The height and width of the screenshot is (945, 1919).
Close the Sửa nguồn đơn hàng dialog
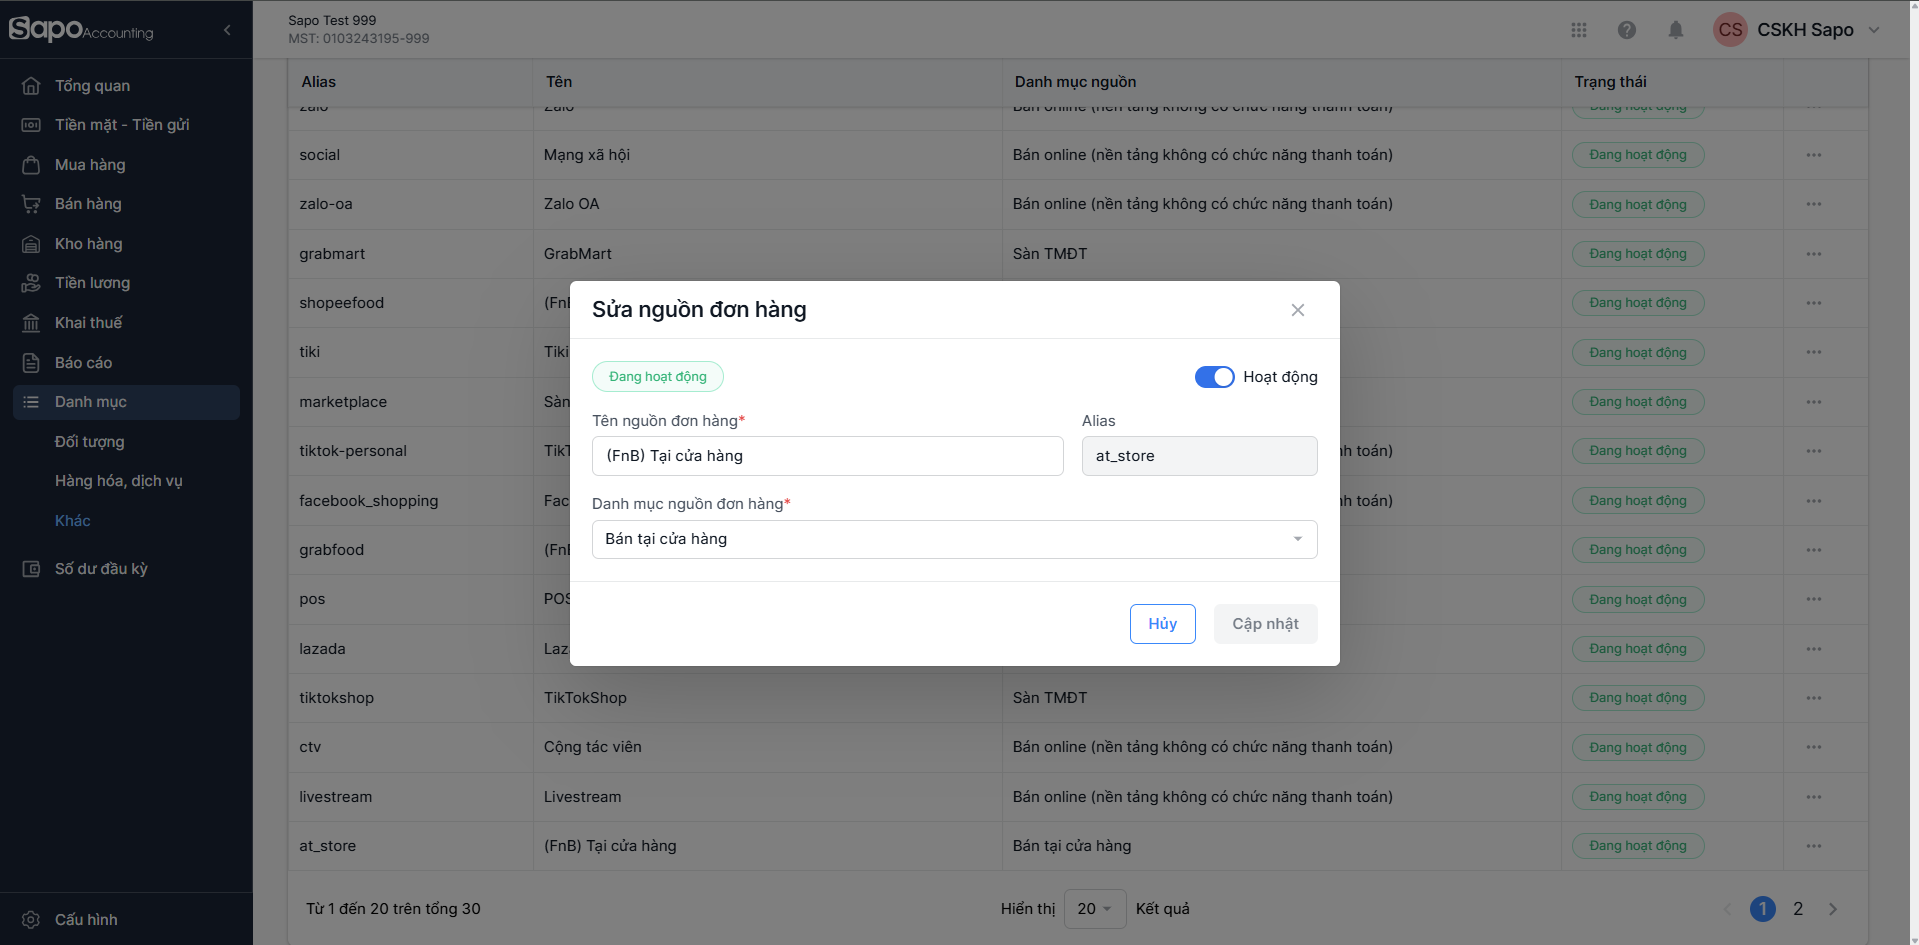pyautogui.click(x=1297, y=310)
